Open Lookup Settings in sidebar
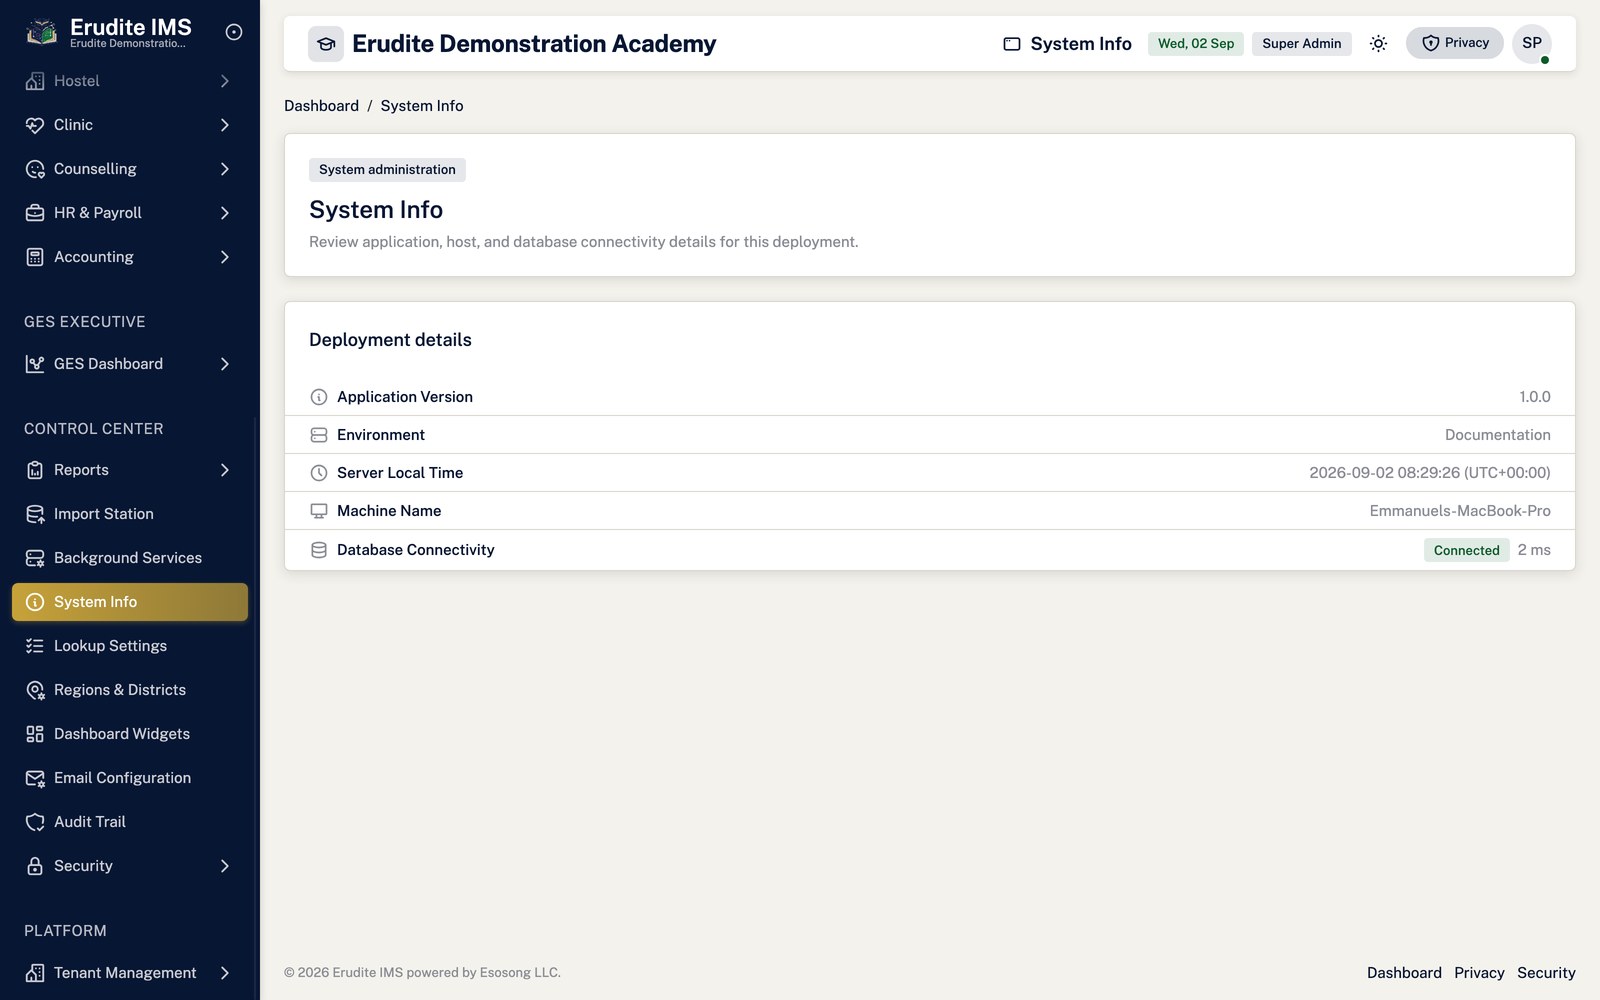 click(130, 646)
